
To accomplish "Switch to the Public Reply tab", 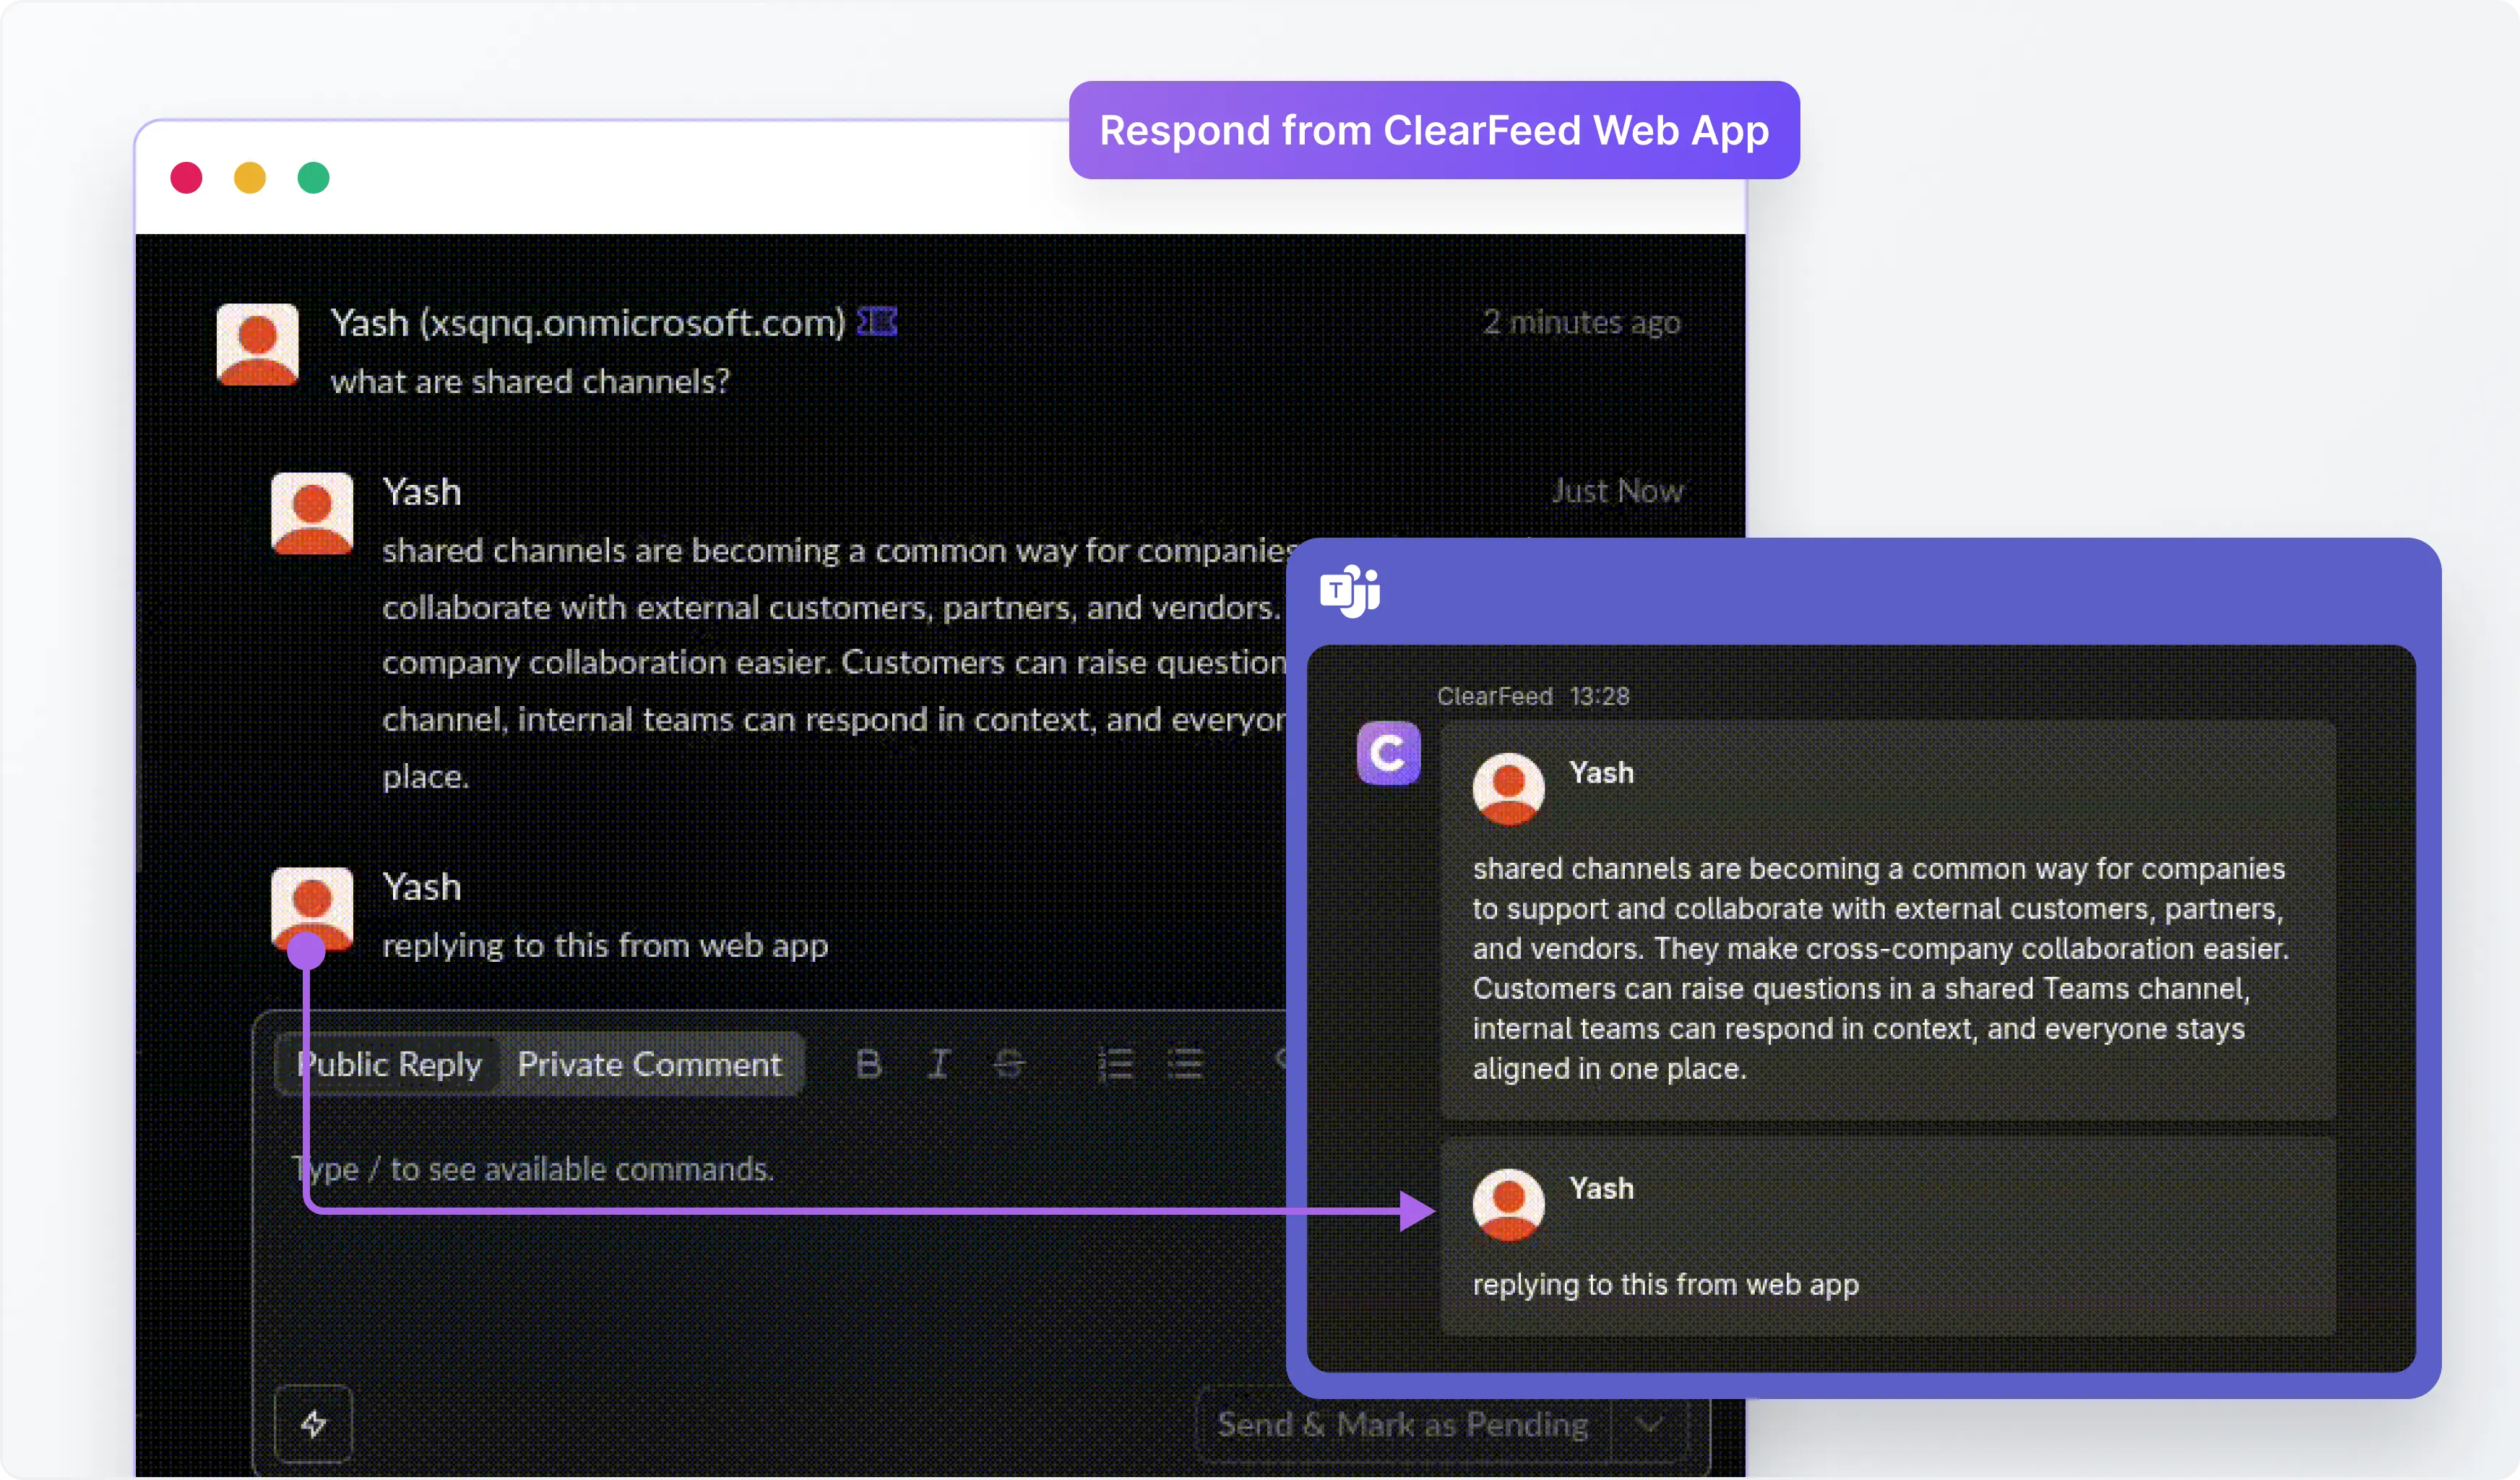I will pyautogui.click(x=389, y=1064).
